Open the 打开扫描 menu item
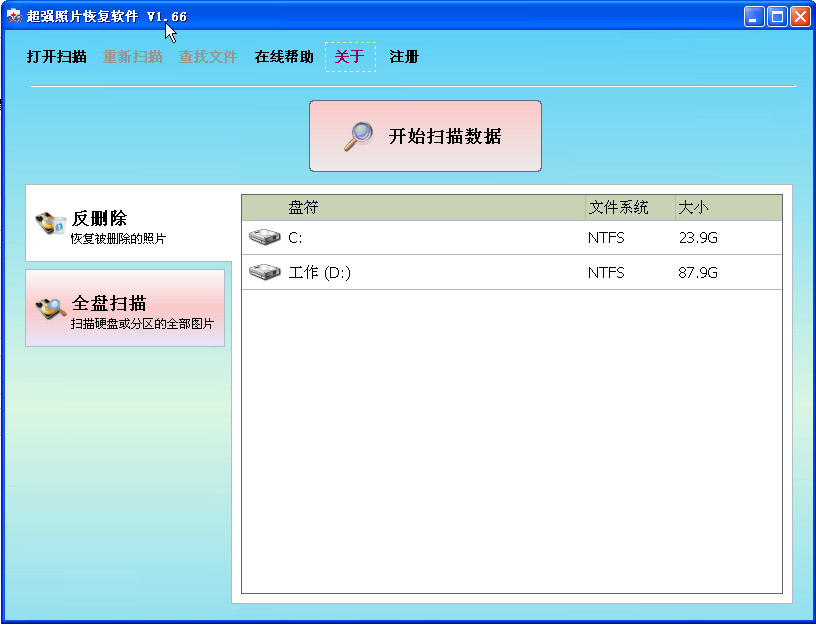This screenshot has height=625, width=816. [56, 56]
